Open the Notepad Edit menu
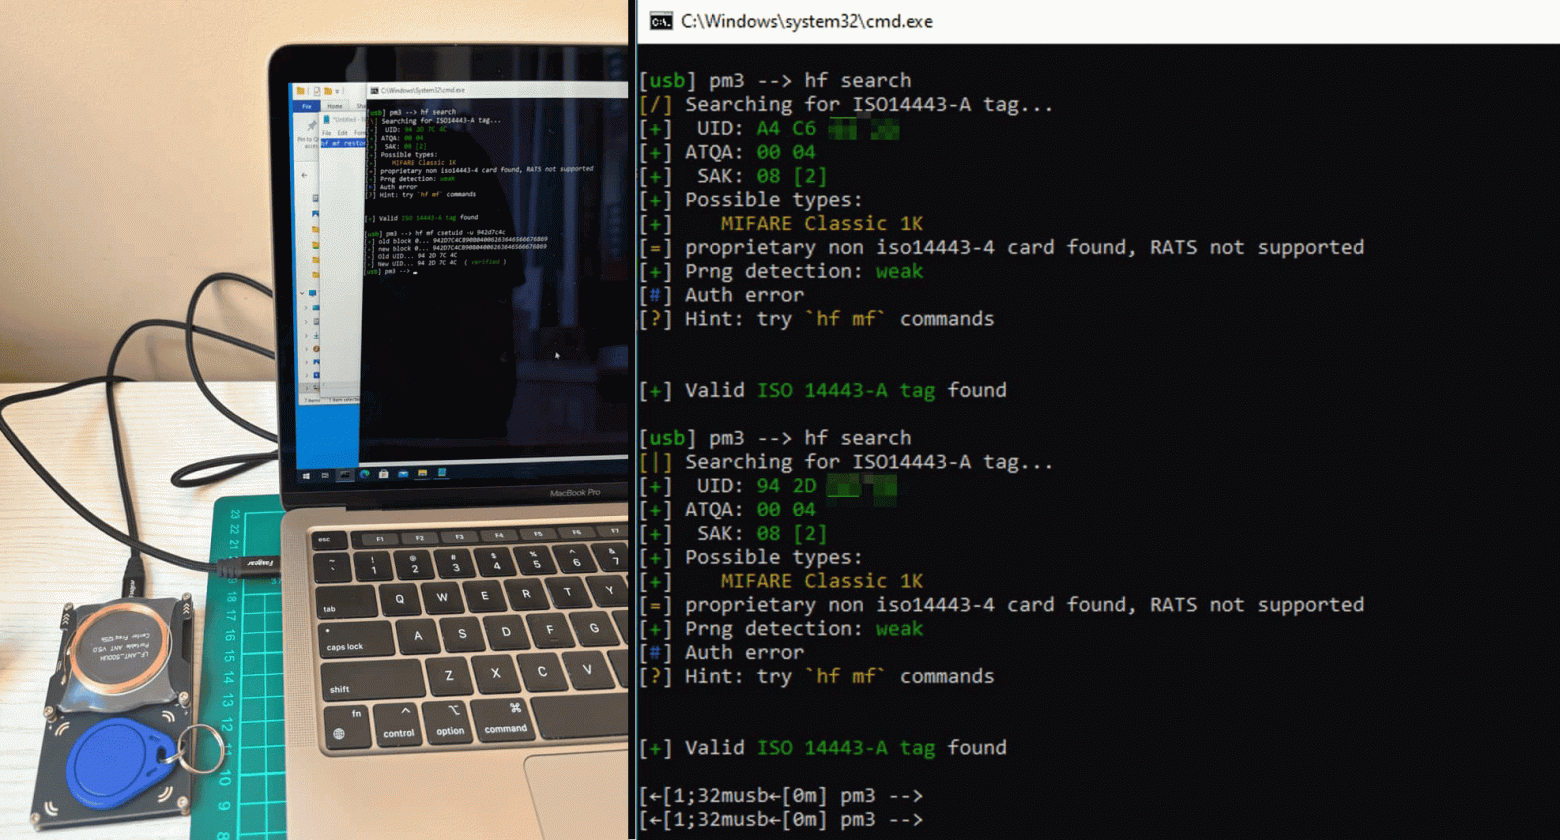Screen dimensions: 1560x840 click(342, 132)
